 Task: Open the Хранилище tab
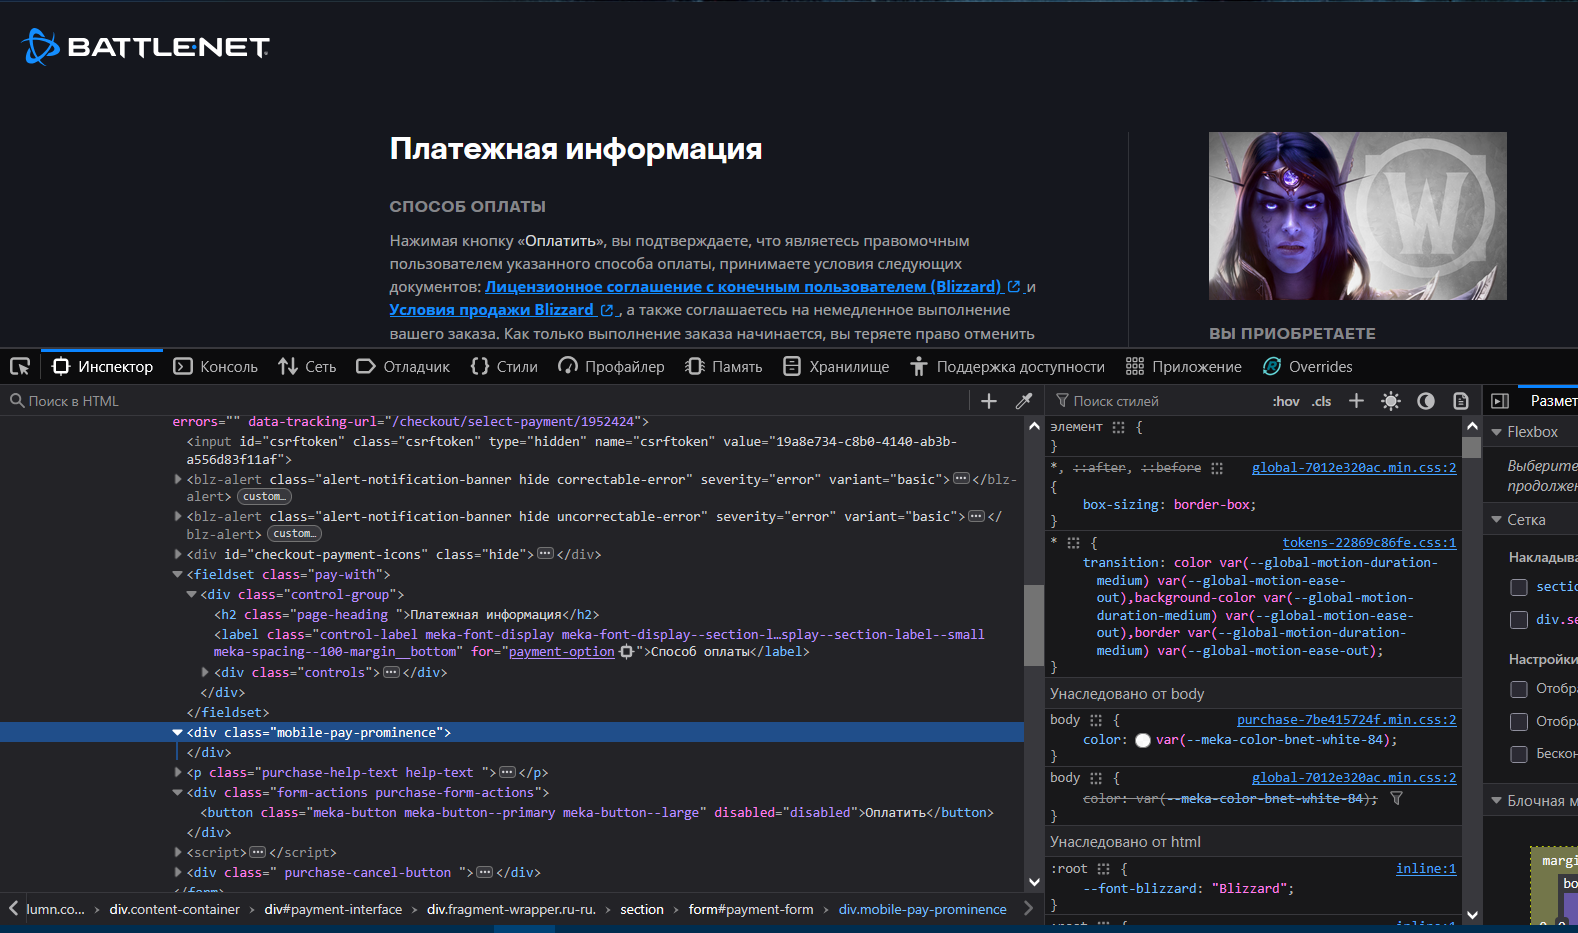click(x=836, y=367)
